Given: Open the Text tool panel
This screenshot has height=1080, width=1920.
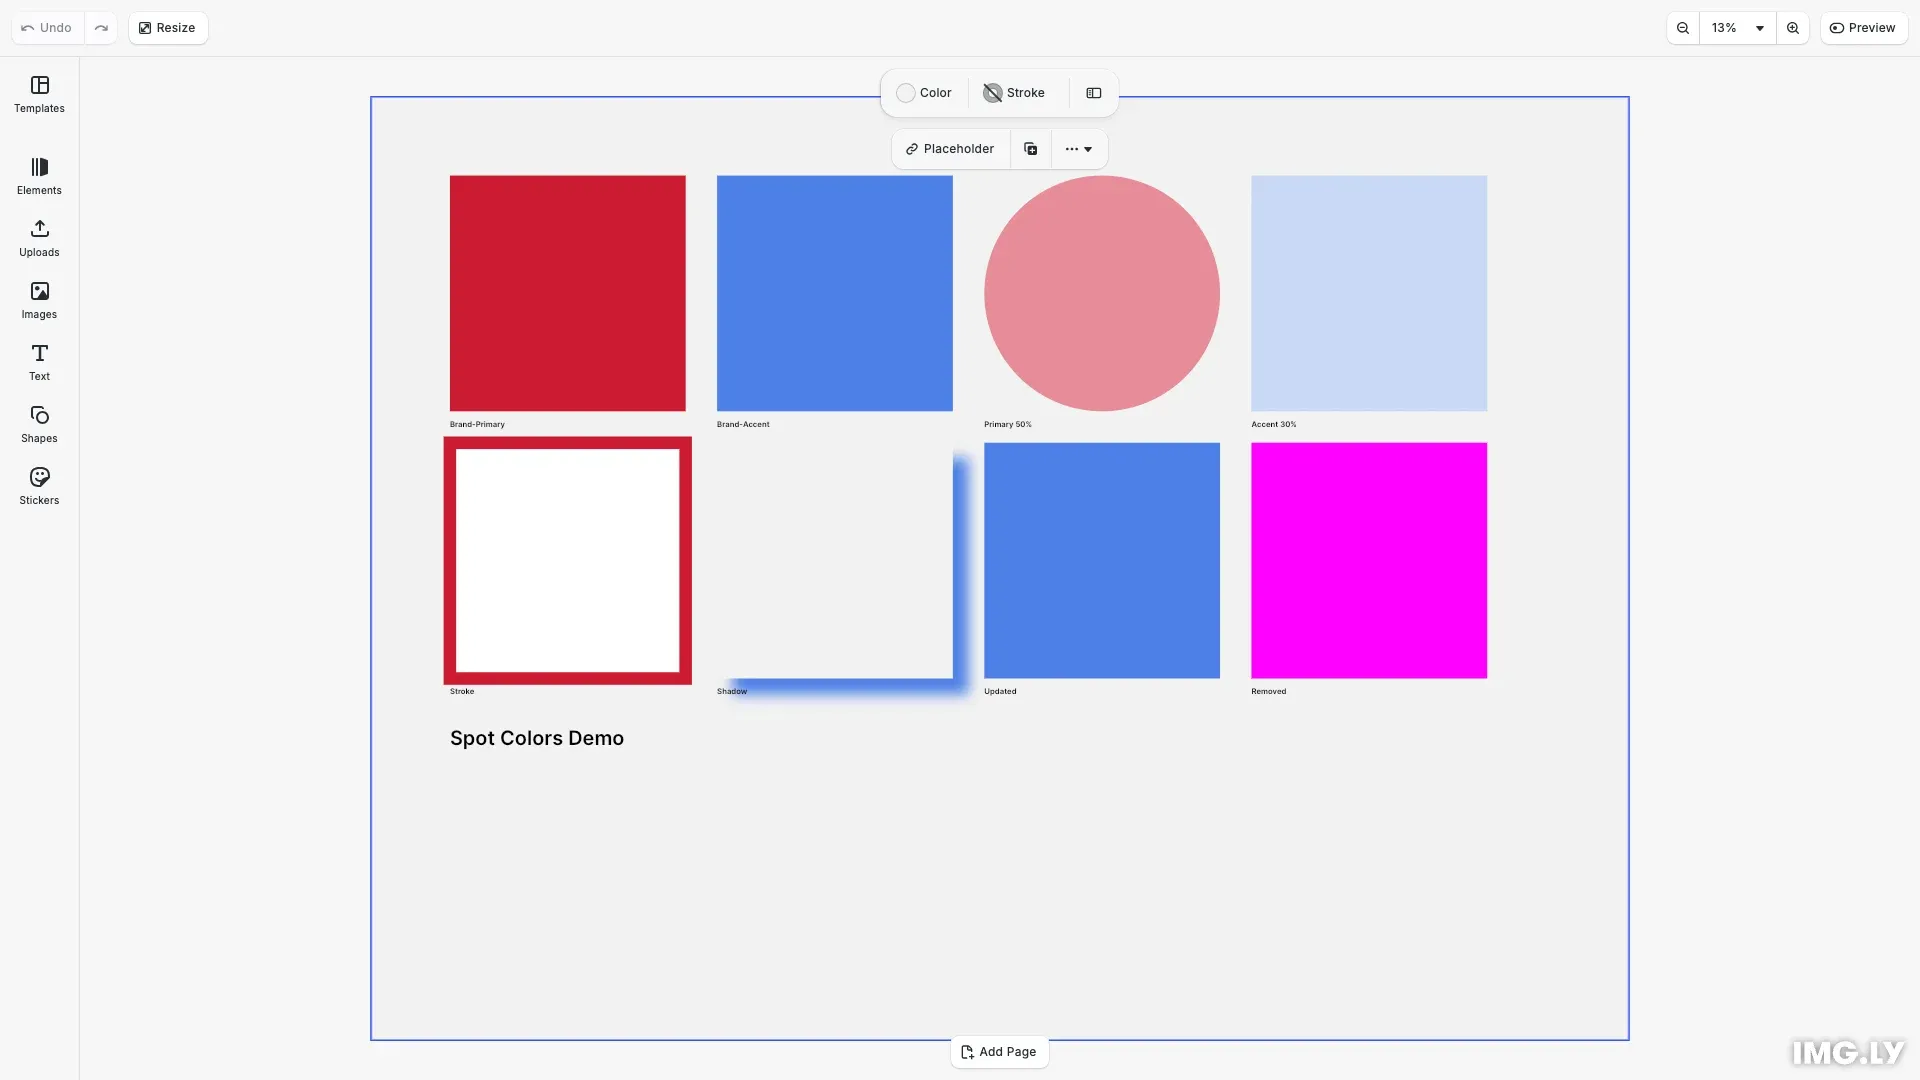Looking at the screenshot, I should (39, 362).
